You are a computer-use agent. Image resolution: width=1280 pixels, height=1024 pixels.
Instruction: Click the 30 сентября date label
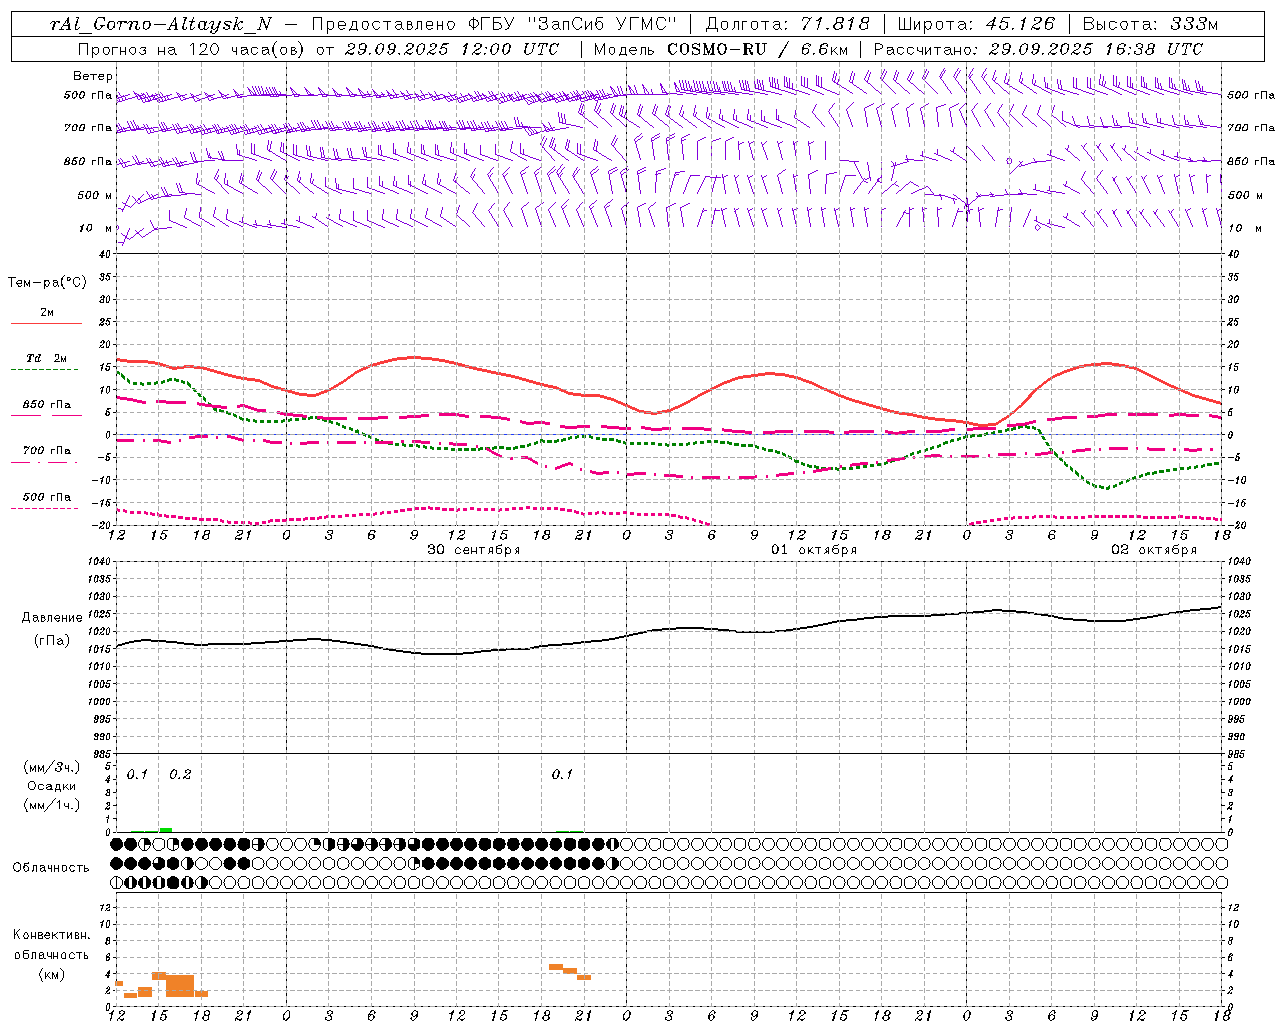pos(474,550)
